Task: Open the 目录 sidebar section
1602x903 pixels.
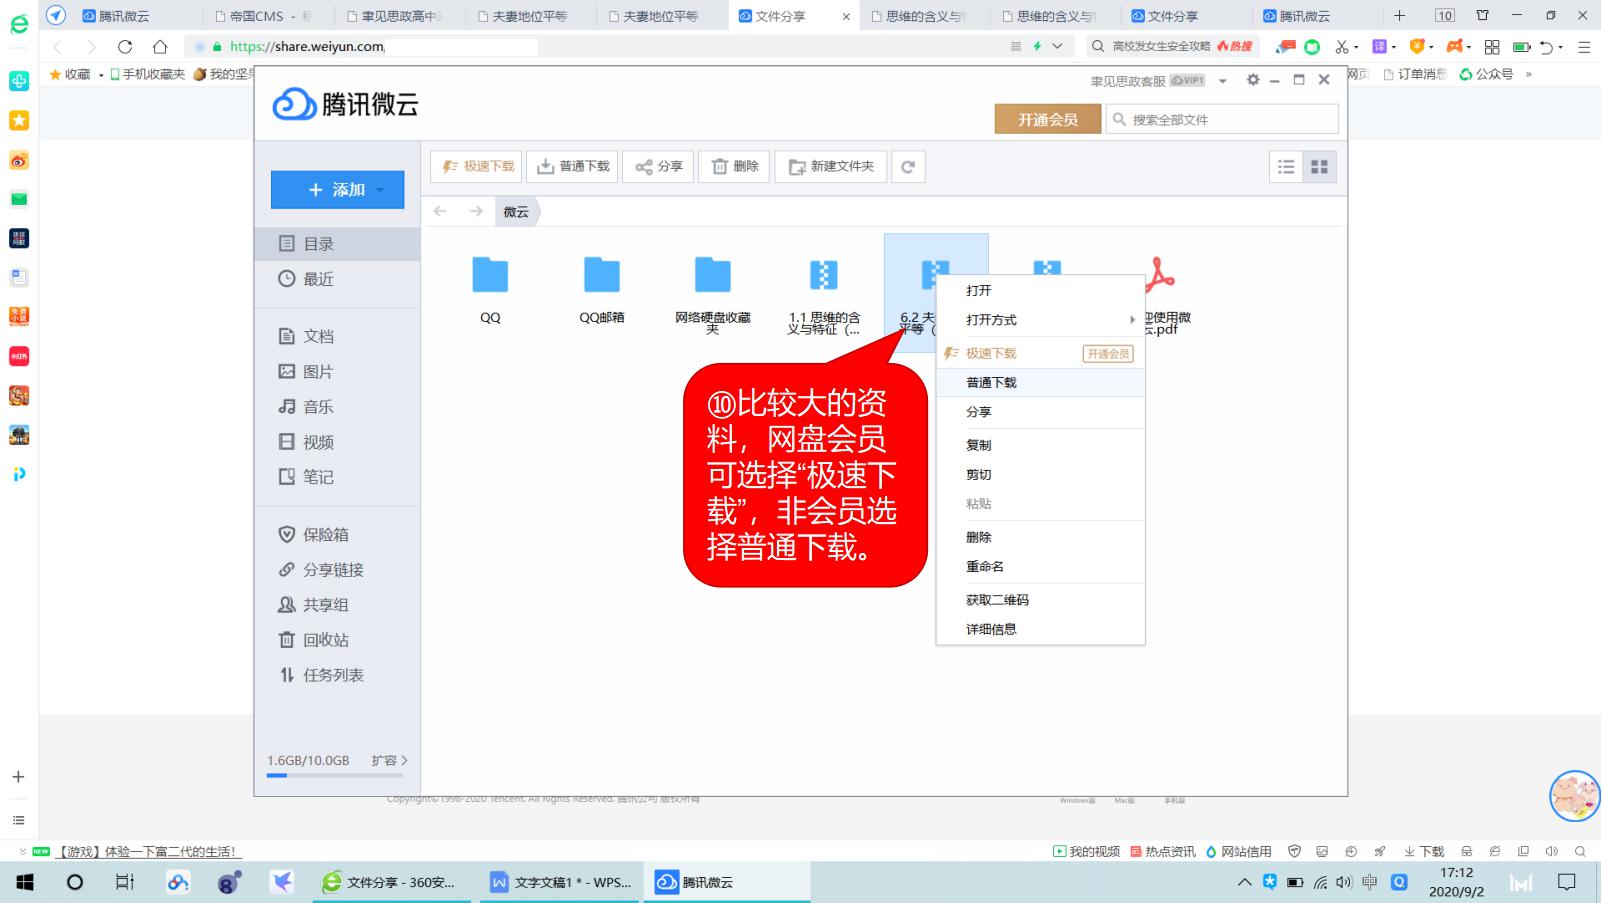Action: (337, 243)
